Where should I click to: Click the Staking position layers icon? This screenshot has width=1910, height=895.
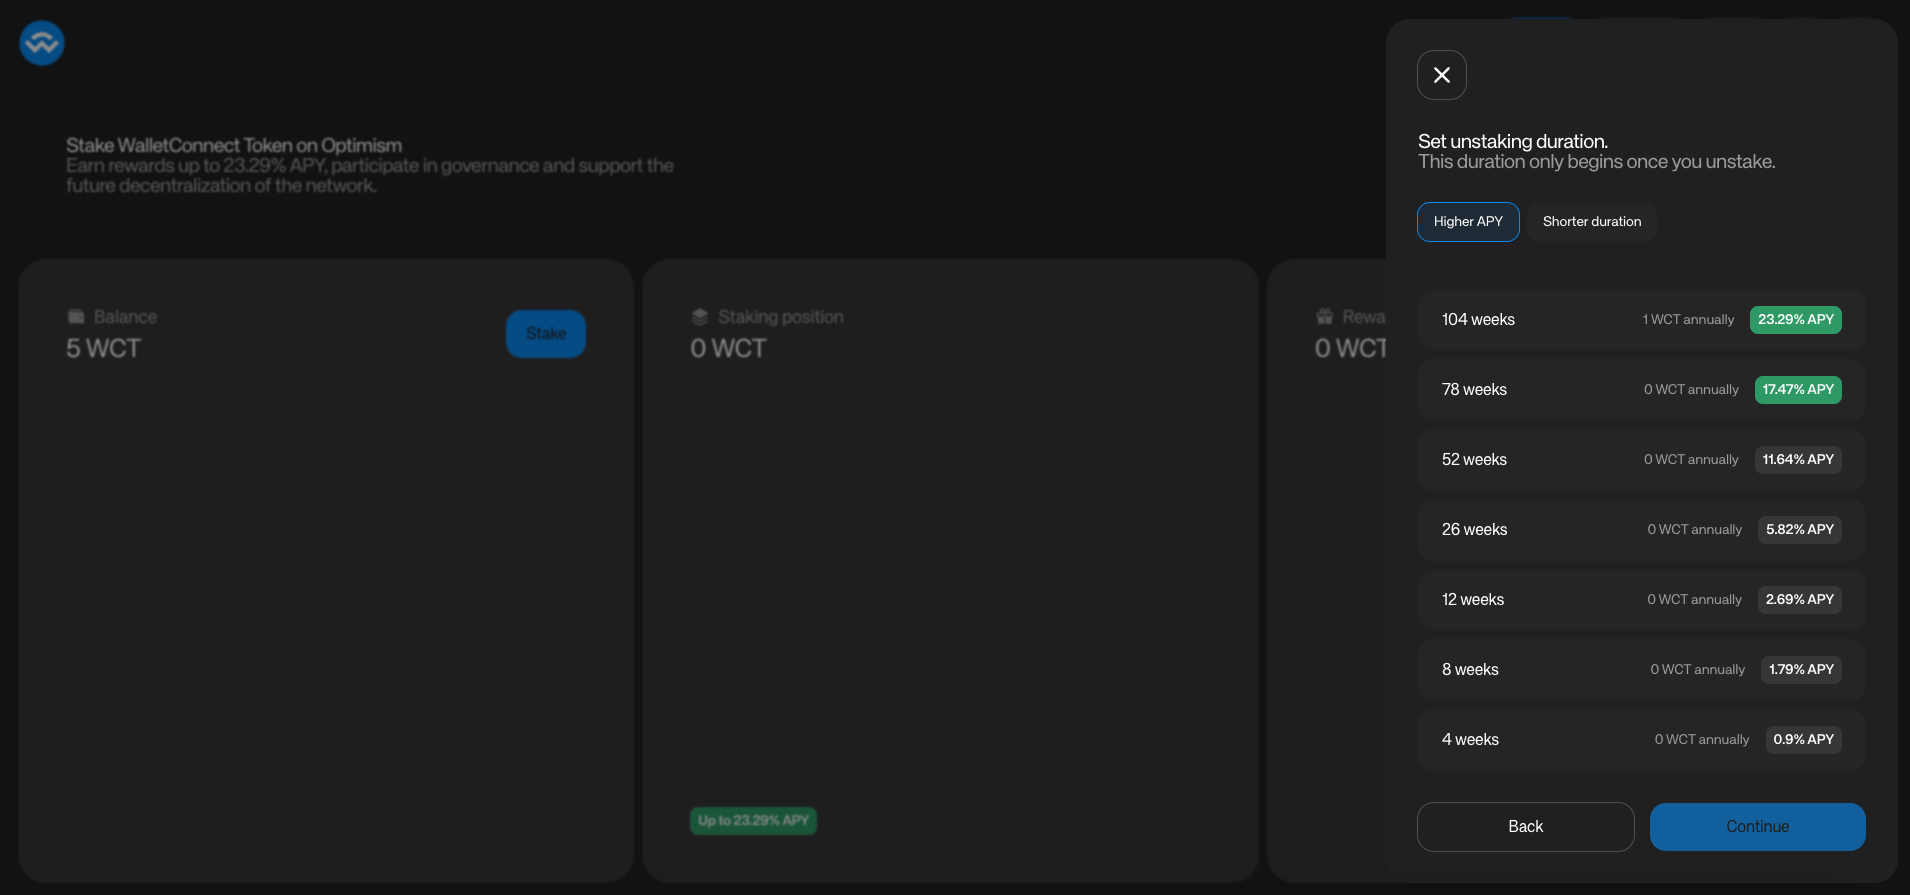700,317
